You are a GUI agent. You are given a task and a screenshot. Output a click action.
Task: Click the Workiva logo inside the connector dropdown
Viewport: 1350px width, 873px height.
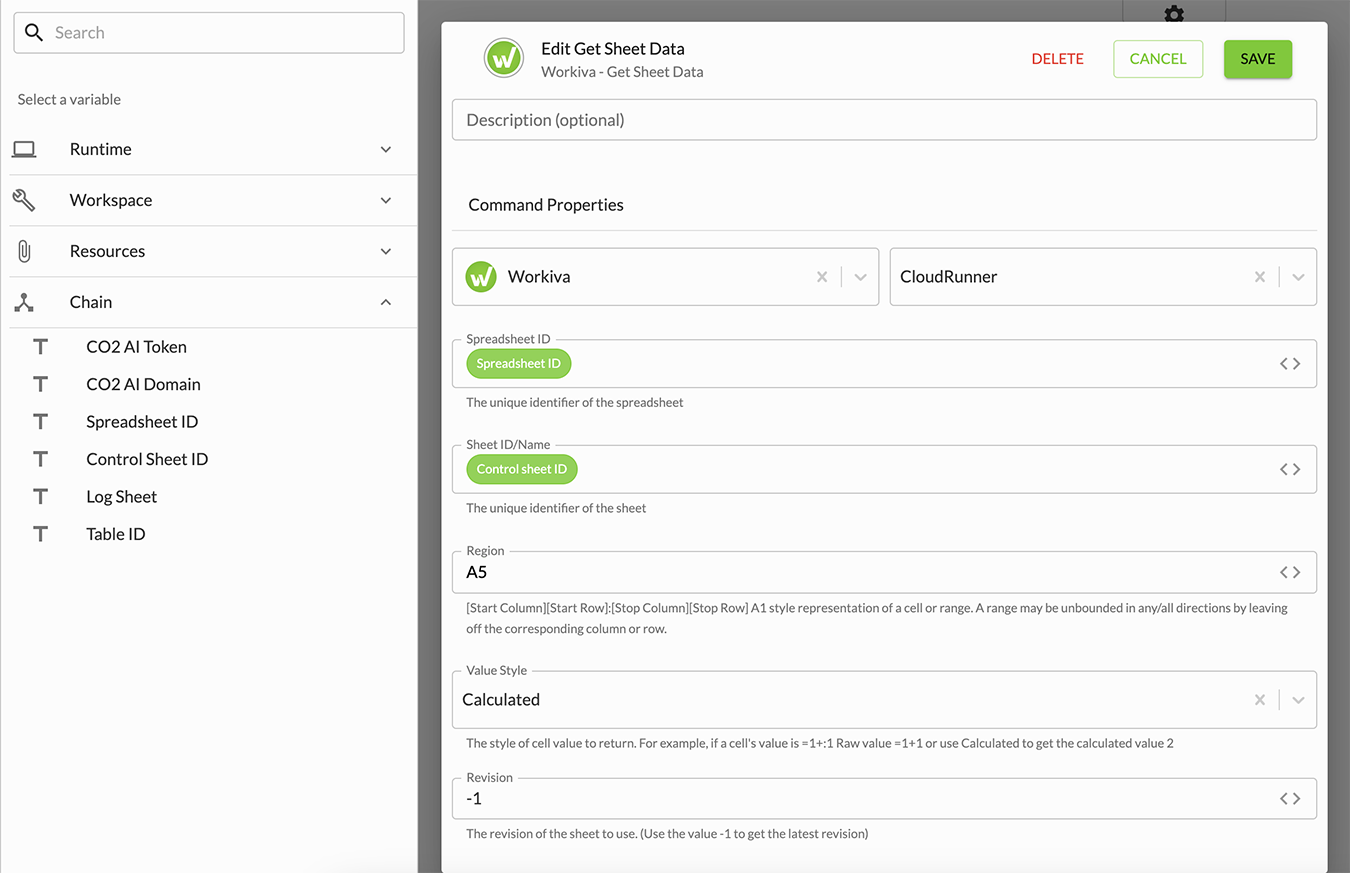(x=481, y=277)
